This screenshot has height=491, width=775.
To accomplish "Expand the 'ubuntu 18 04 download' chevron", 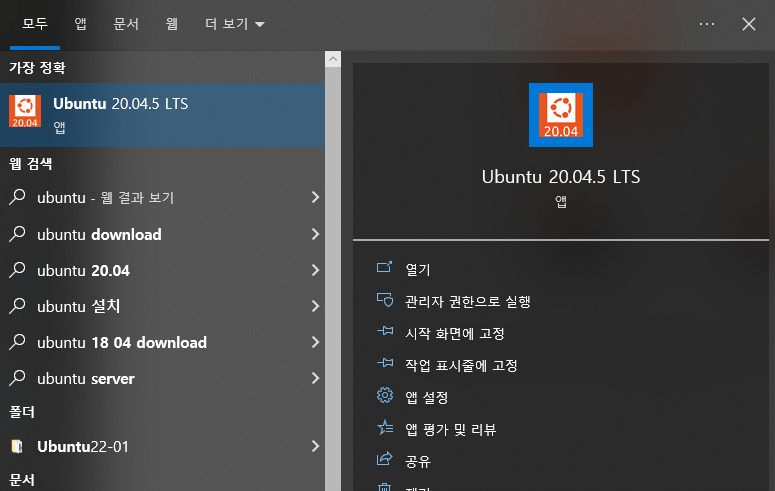I will [x=315, y=342].
